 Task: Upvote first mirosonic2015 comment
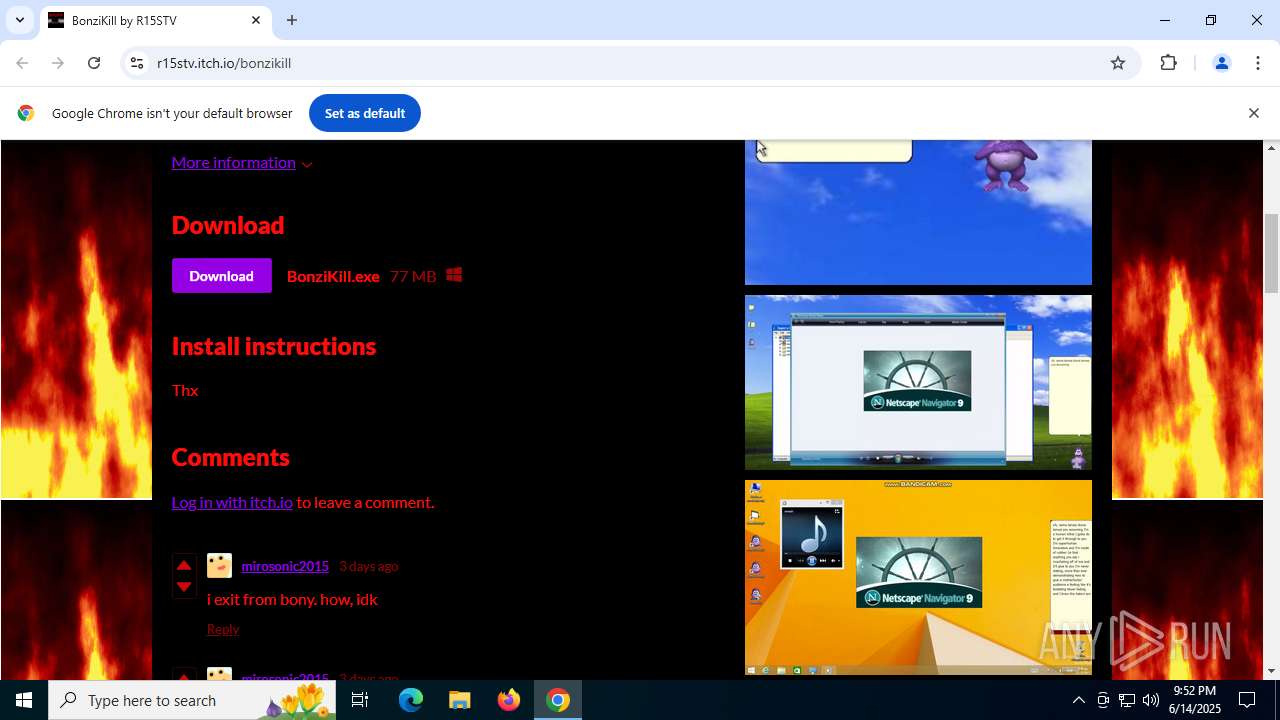point(184,565)
